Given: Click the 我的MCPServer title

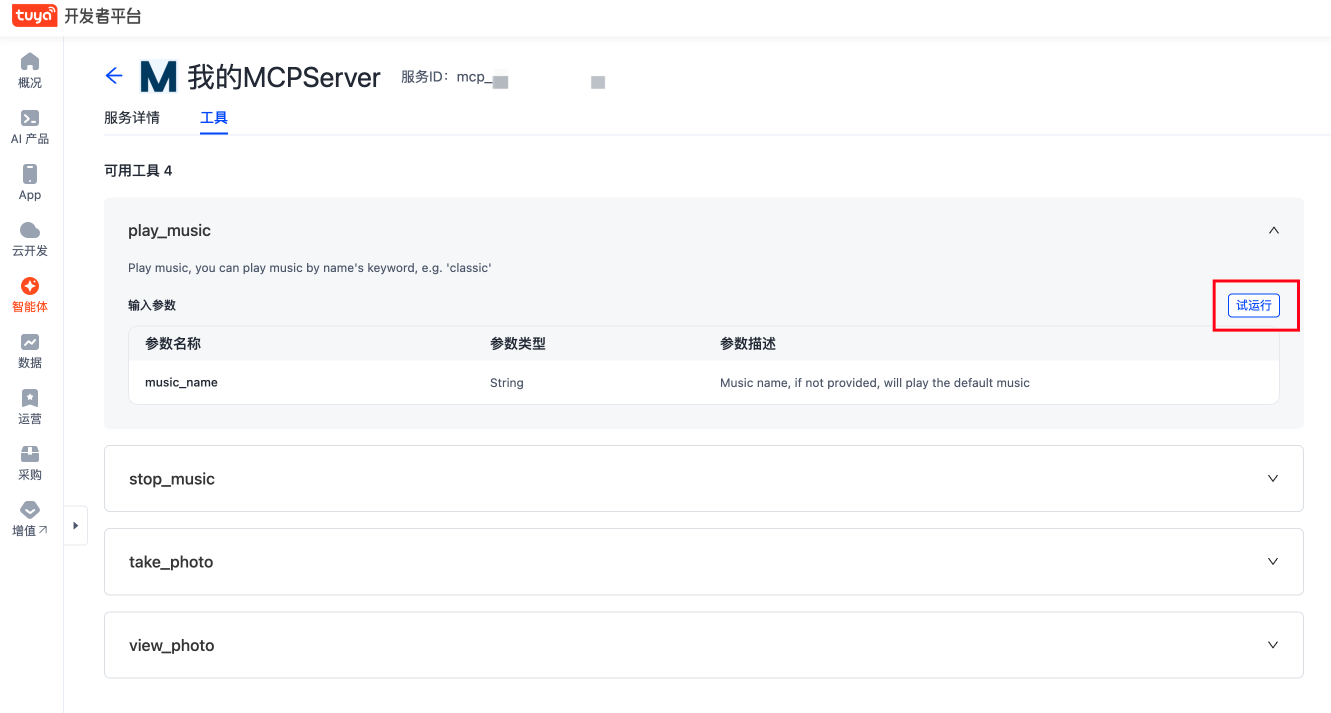Looking at the screenshot, I should click(284, 78).
